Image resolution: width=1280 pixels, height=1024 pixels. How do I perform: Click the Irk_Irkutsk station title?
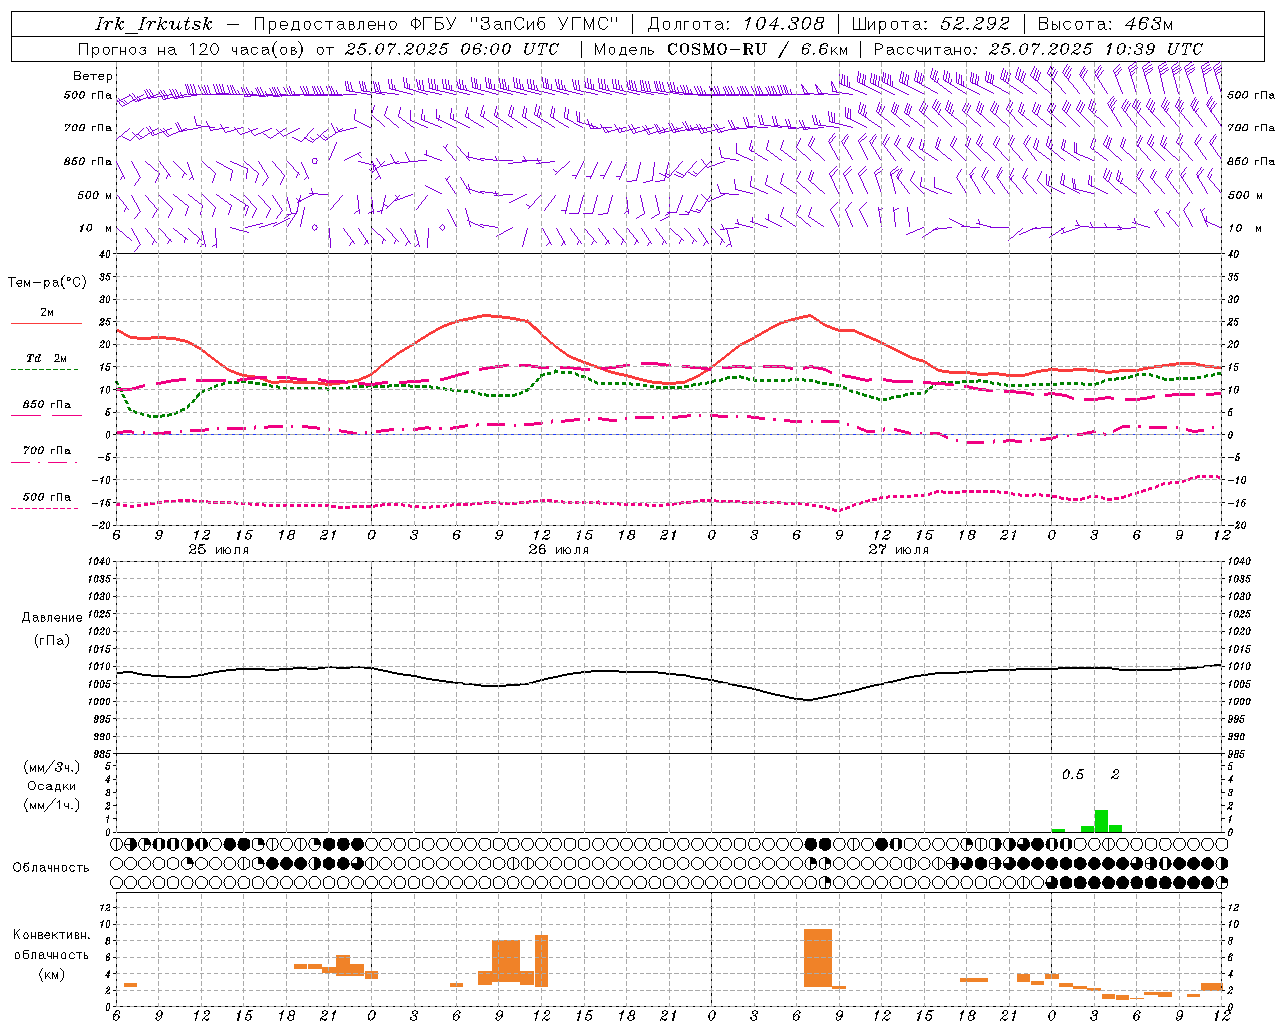pos(153,24)
